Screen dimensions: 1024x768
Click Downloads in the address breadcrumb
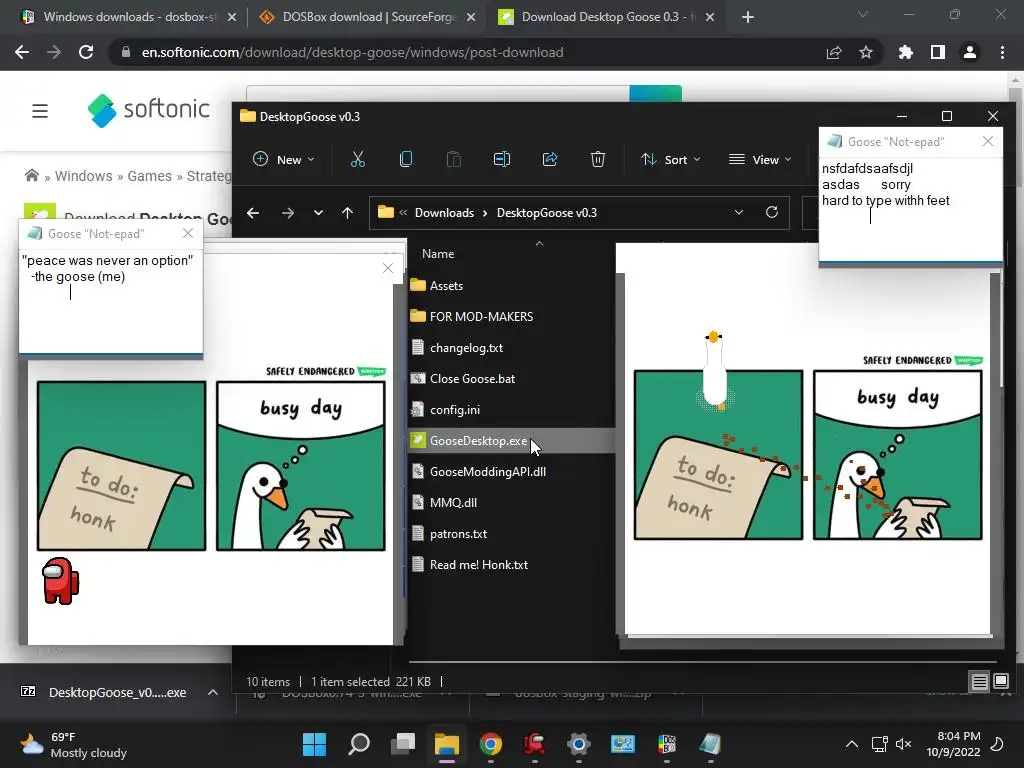(444, 213)
